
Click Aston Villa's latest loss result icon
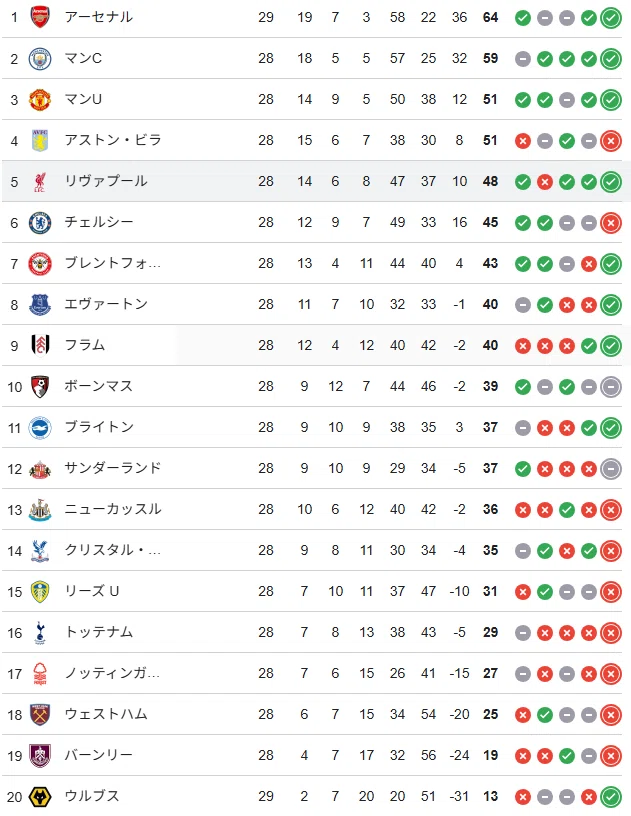pos(611,141)
